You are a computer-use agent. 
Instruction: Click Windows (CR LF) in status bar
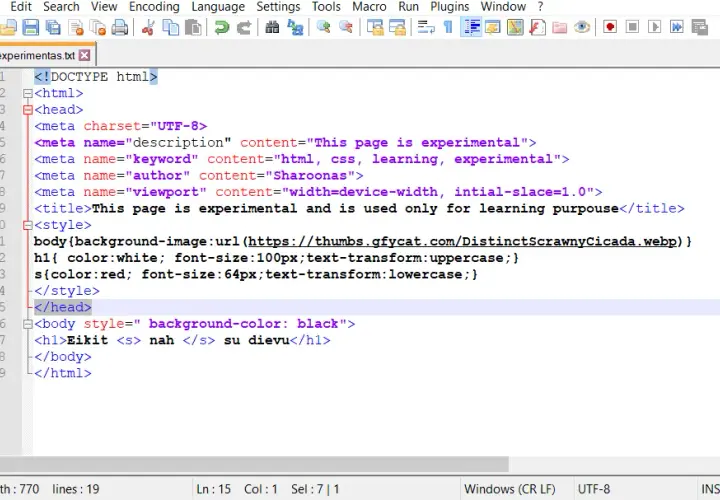tap(510, 489)
